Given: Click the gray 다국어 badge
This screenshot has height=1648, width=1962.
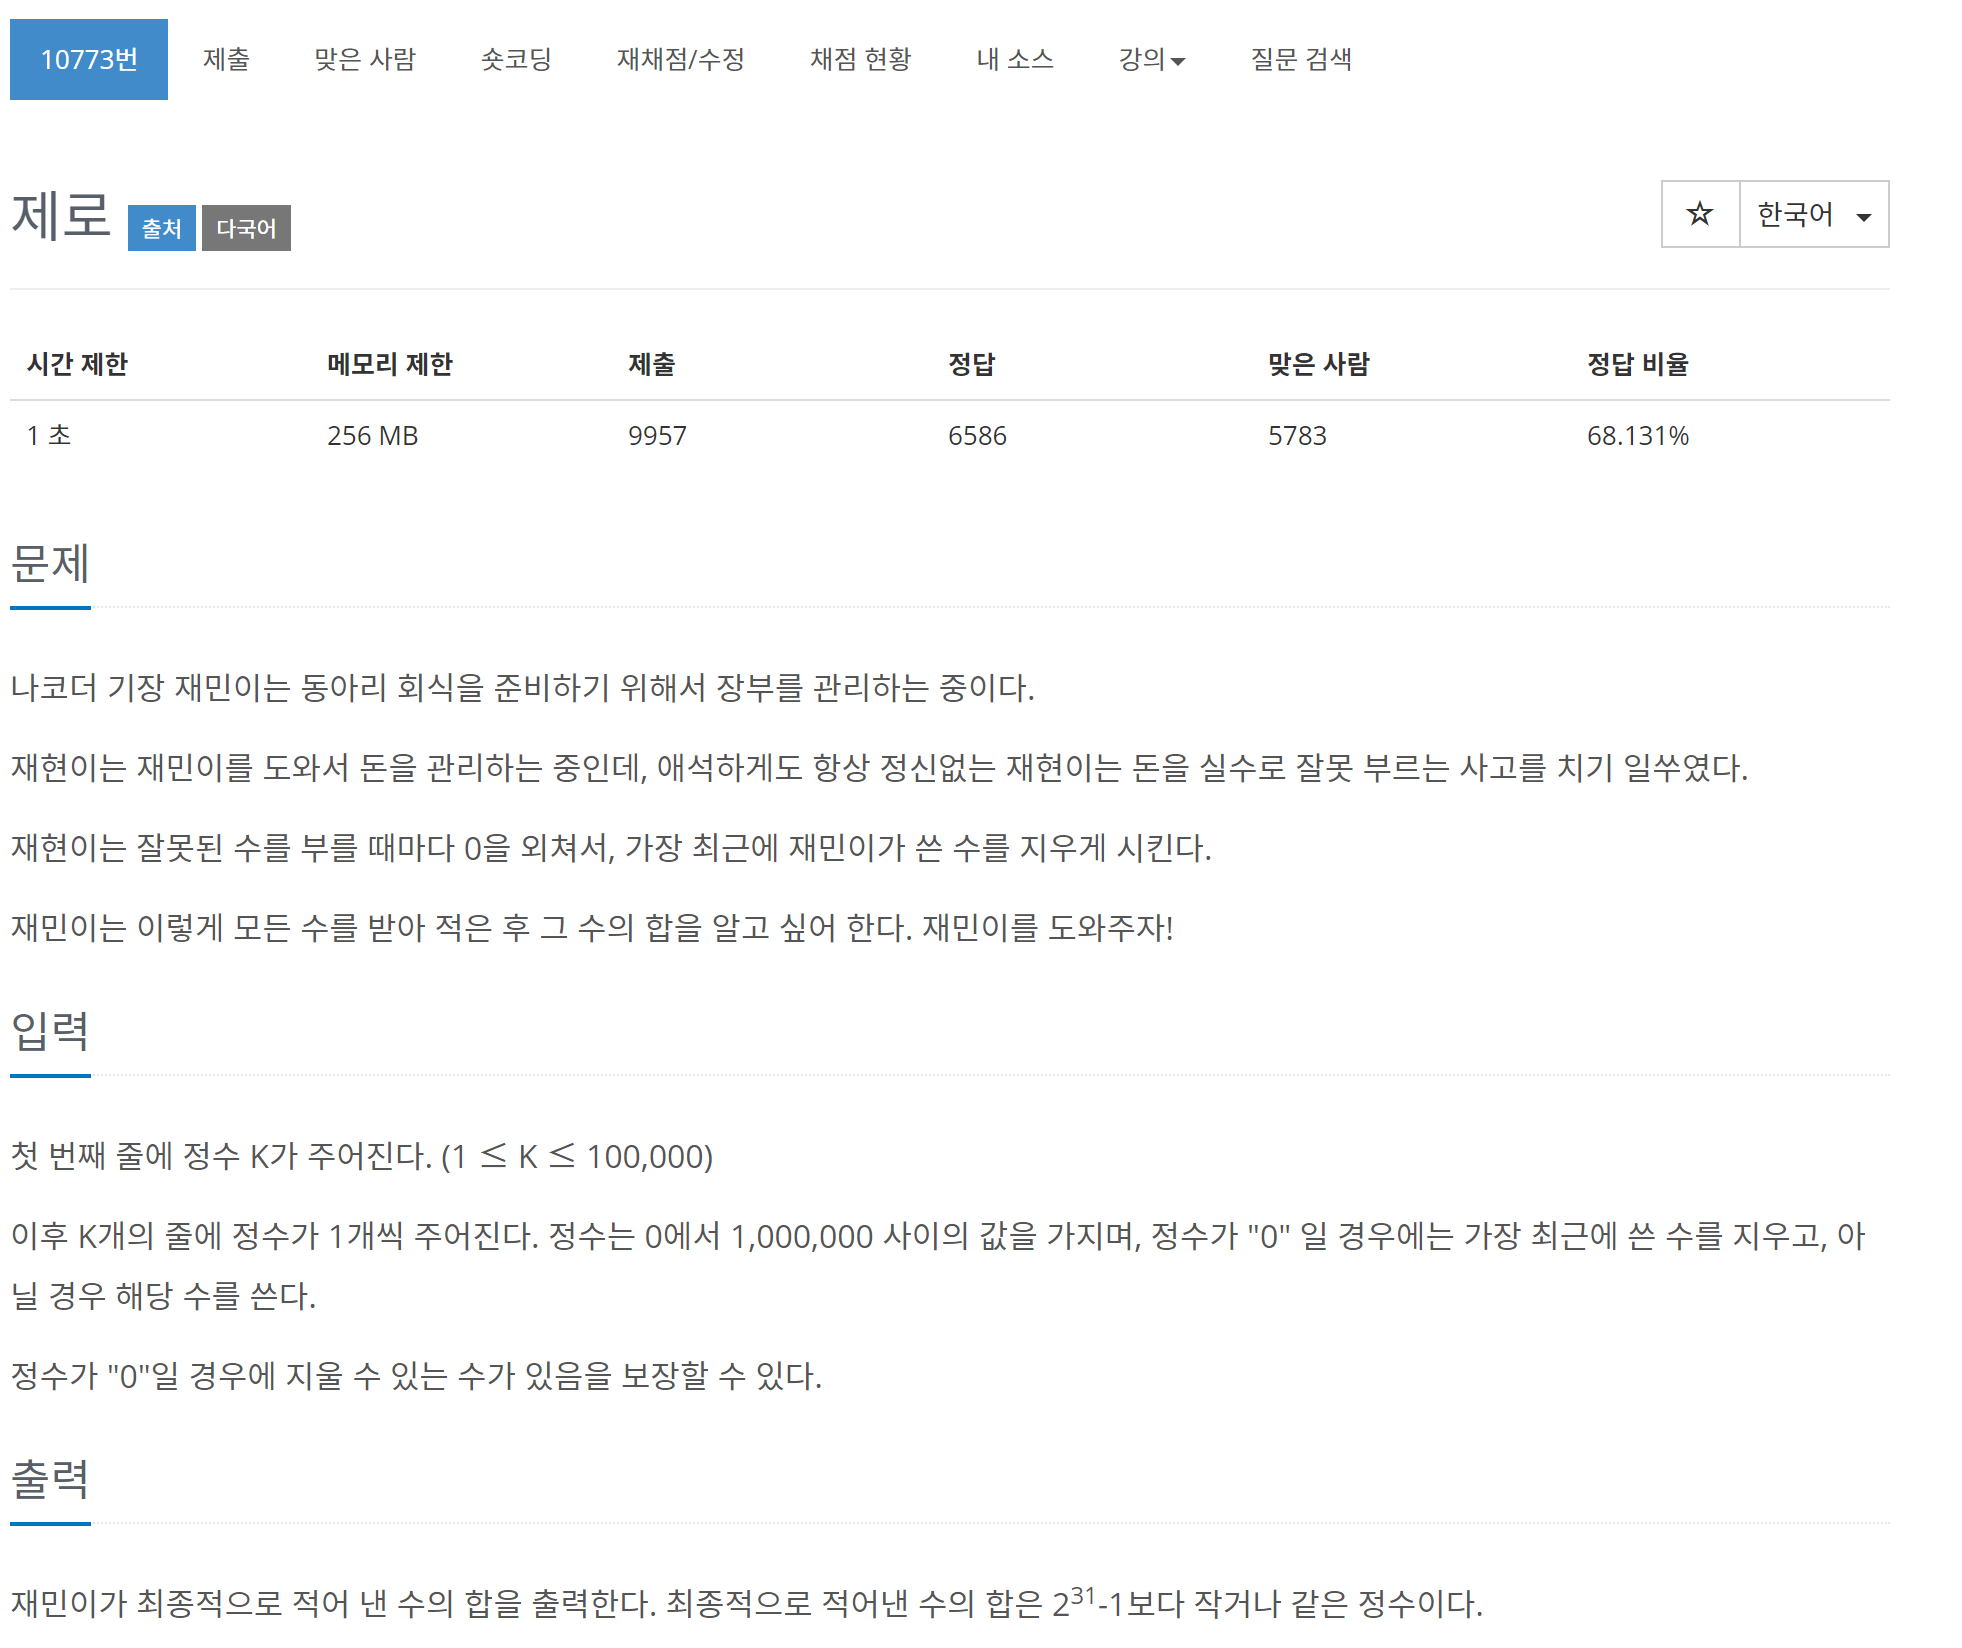Looking at the screenshot, I should 246,228.
